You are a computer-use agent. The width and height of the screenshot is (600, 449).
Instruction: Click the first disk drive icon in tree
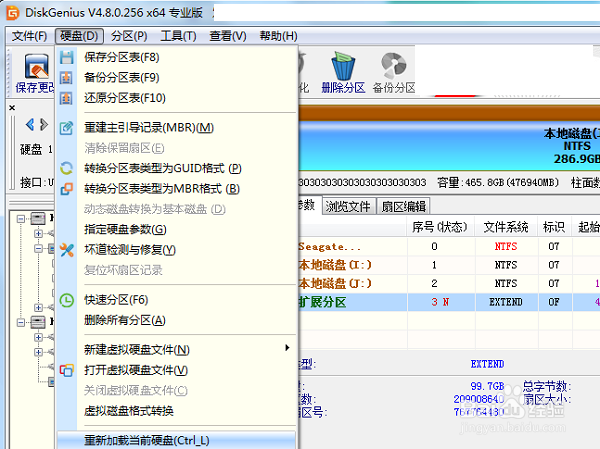[x=38, y=219]
